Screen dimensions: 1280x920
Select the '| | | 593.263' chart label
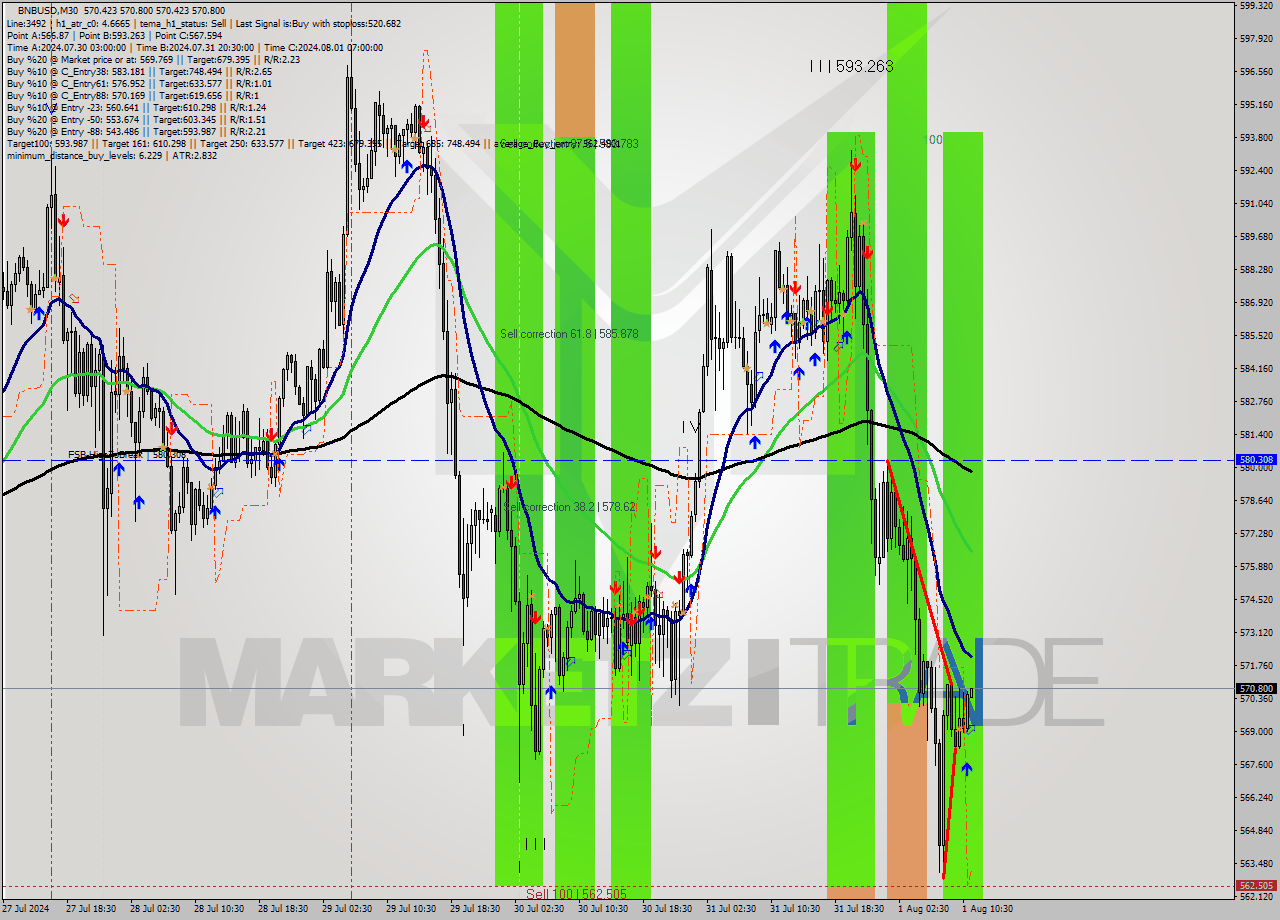851,66
